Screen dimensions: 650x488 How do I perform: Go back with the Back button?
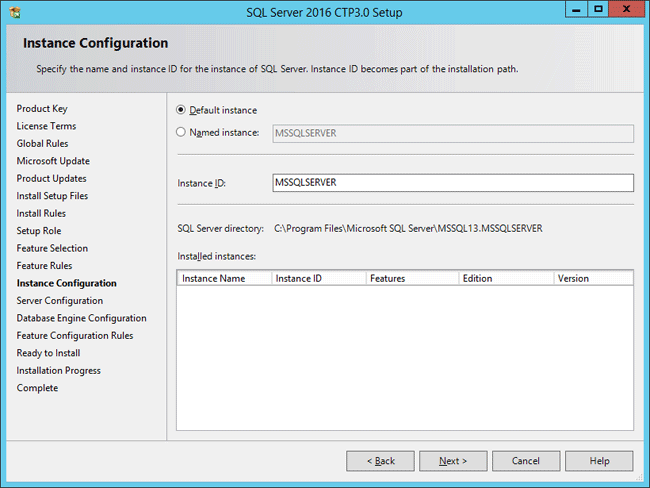380,461
